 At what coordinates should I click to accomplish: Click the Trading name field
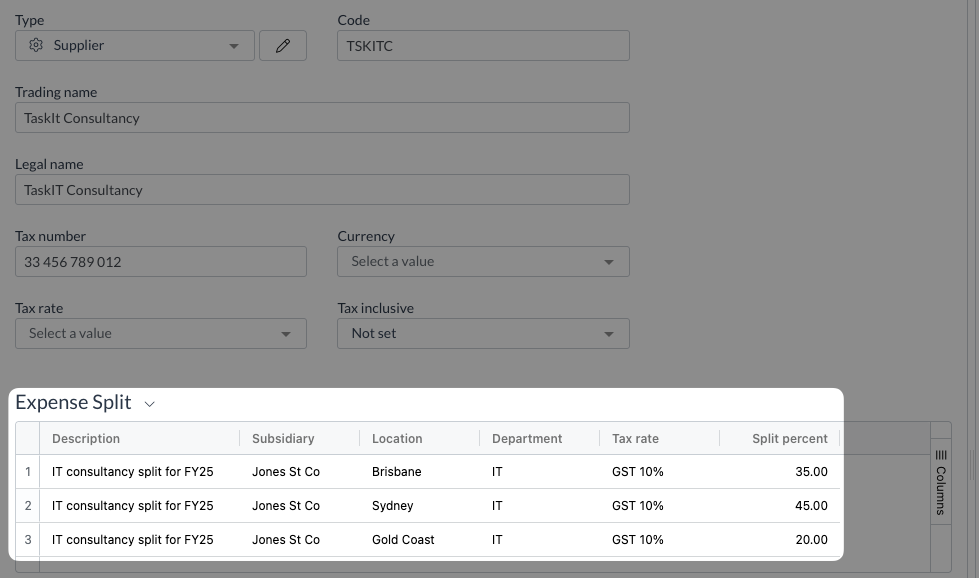pyautogui.click(x=322, y=117)
